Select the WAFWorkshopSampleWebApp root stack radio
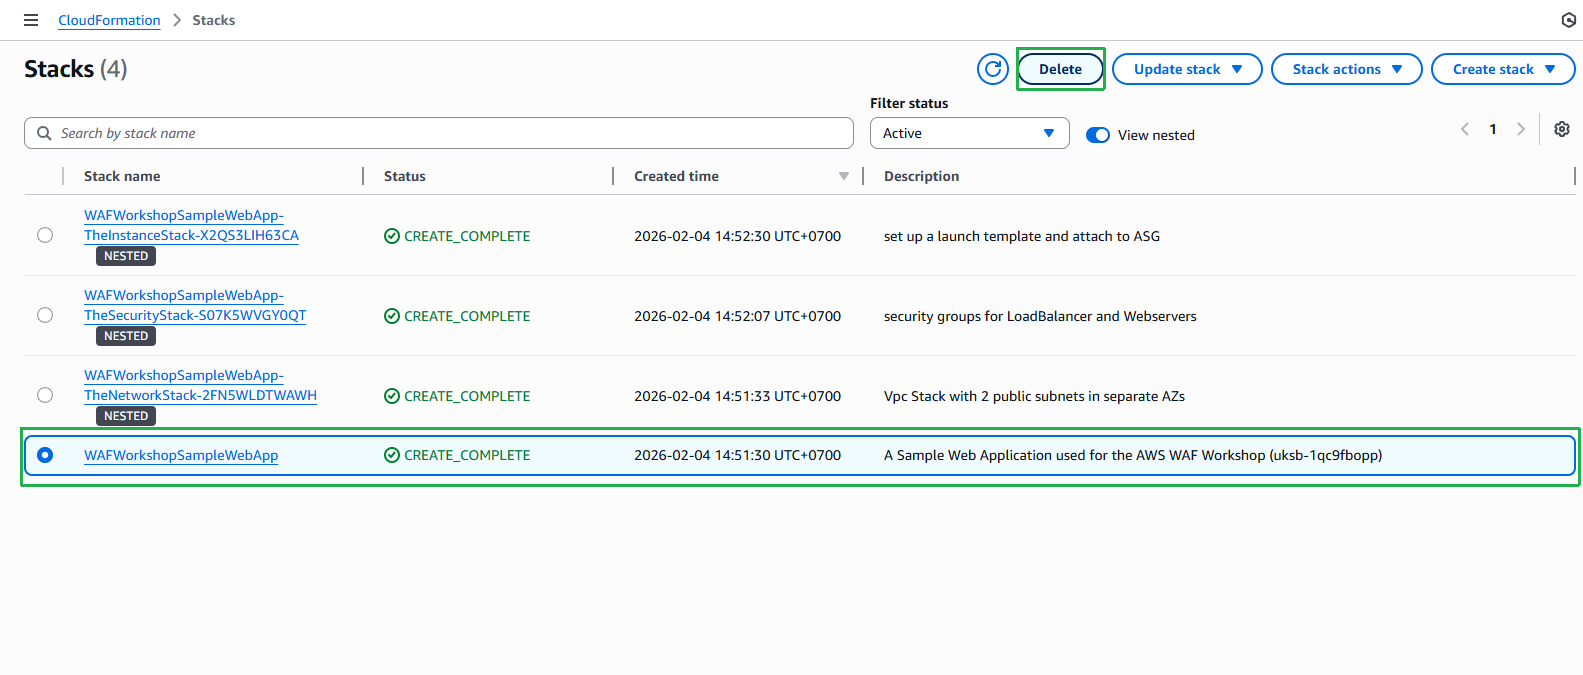This screenshot has height=675, width=1583. tap(45, 455)
